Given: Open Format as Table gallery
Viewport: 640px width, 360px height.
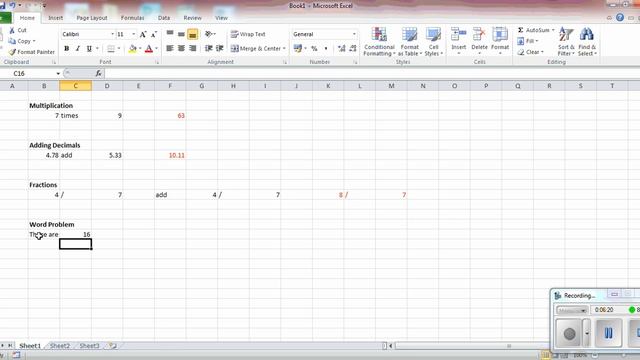Looking at the screenshot, I should (x=409, y=42).
